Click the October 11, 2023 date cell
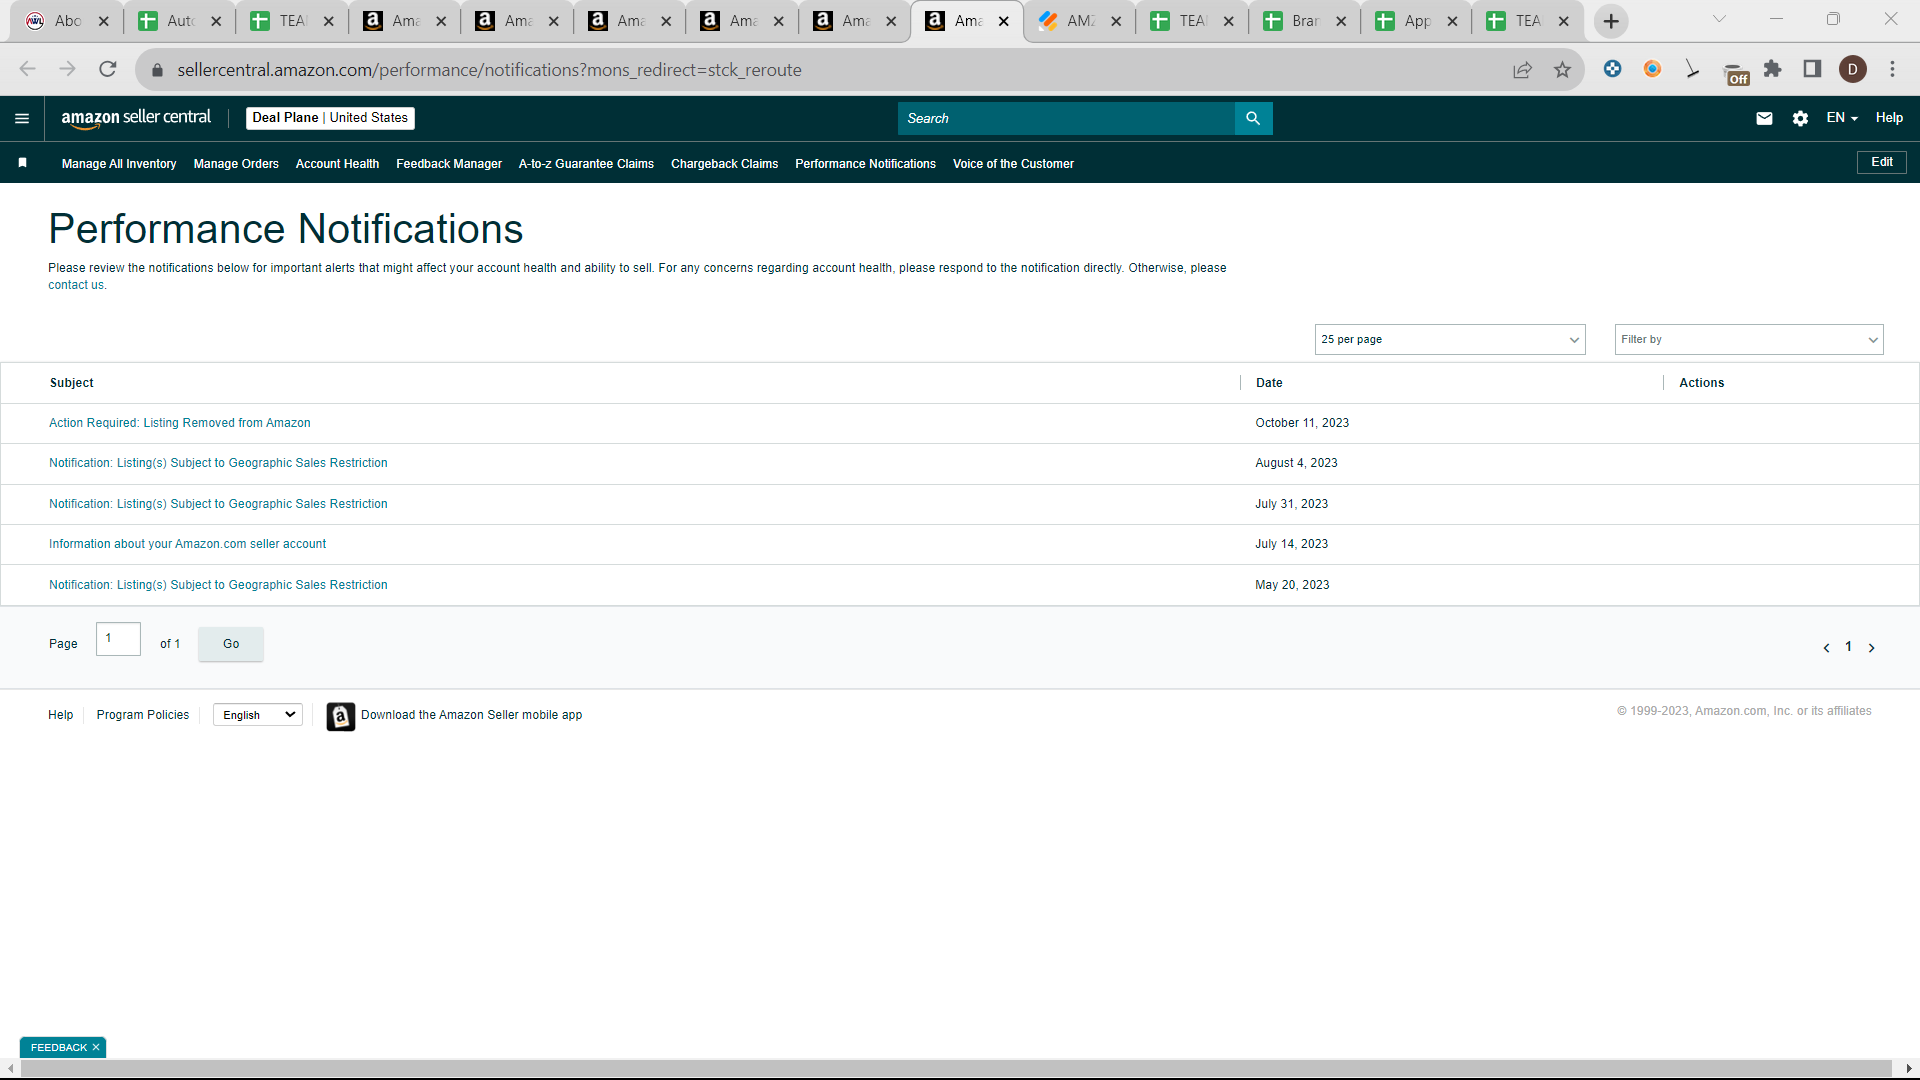1920x1080 pixels. pyautogui.click(x=1302, y=423)
